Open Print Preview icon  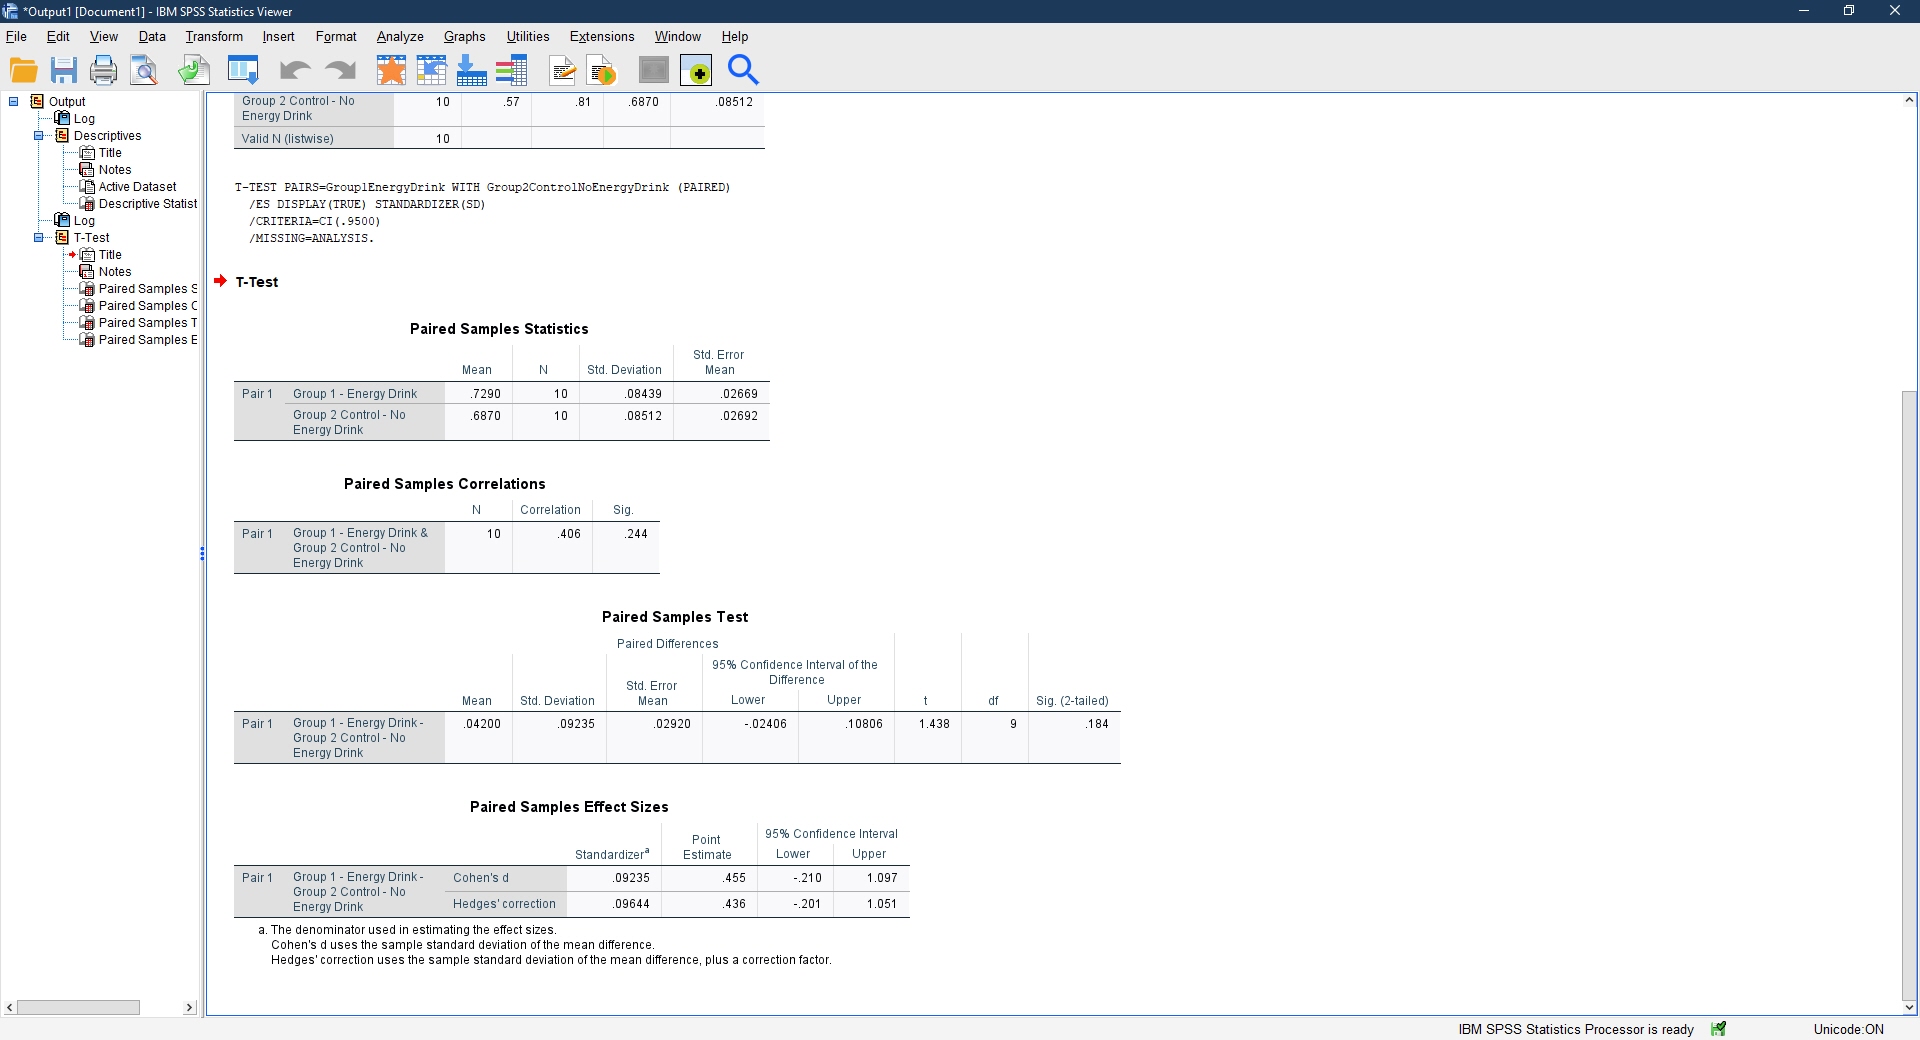click(144, 70)
